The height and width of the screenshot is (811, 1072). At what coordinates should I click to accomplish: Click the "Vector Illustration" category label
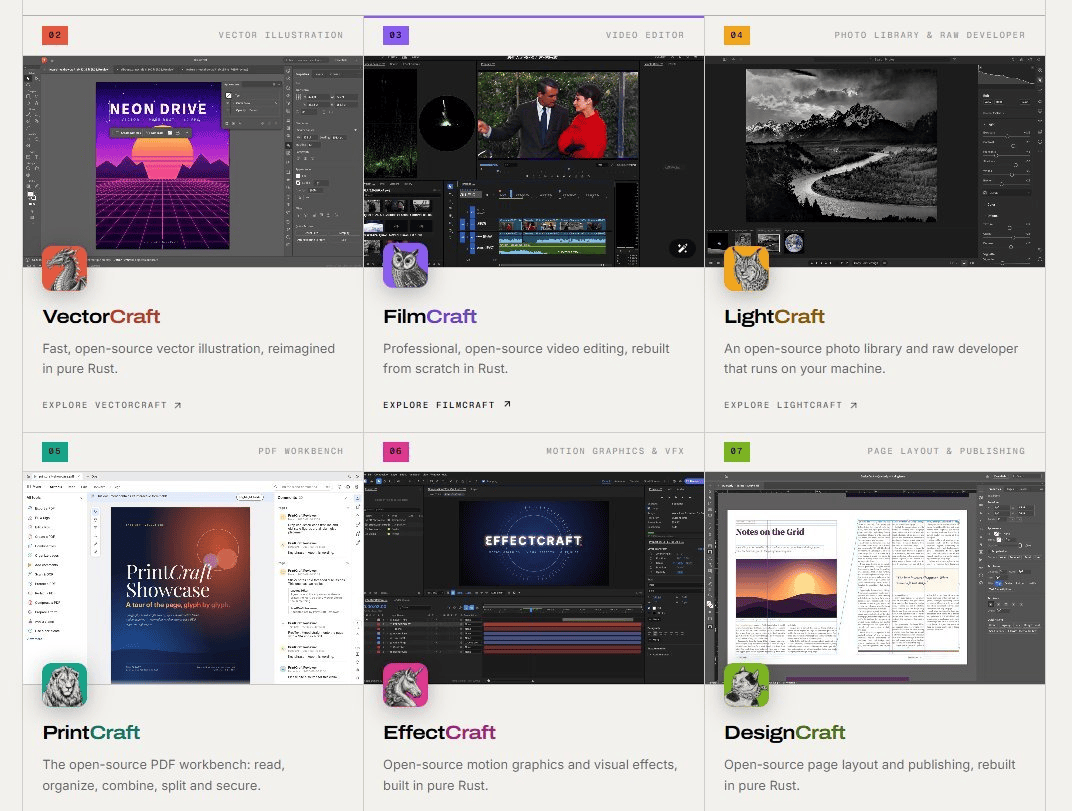[x=281, y=35]
